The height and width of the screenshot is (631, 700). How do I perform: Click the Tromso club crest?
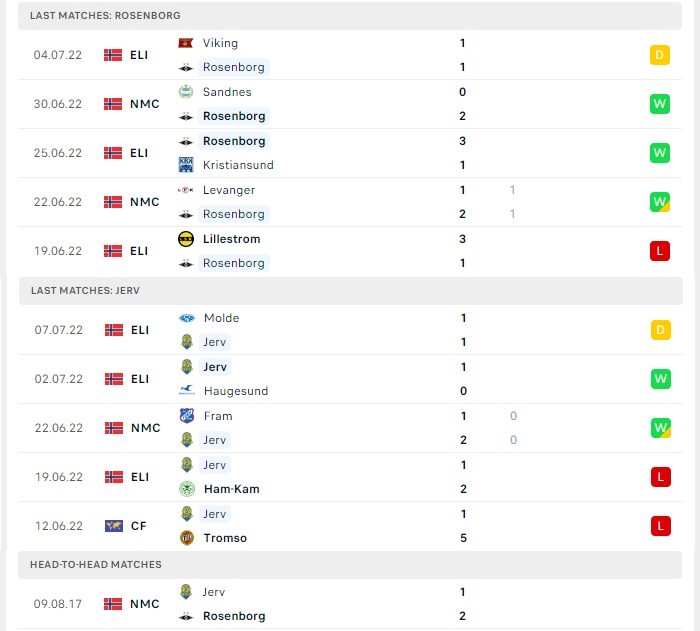coord(187,538)
